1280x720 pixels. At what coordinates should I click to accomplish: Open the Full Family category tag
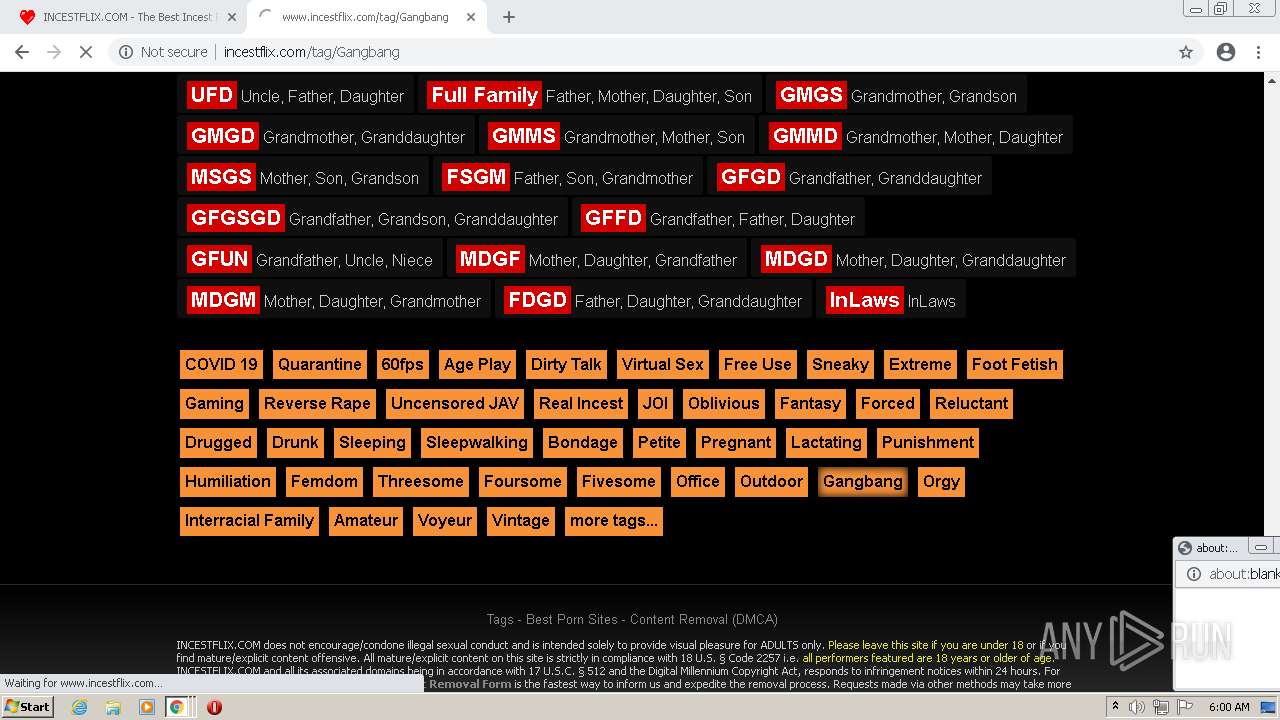tap(589, 95)
